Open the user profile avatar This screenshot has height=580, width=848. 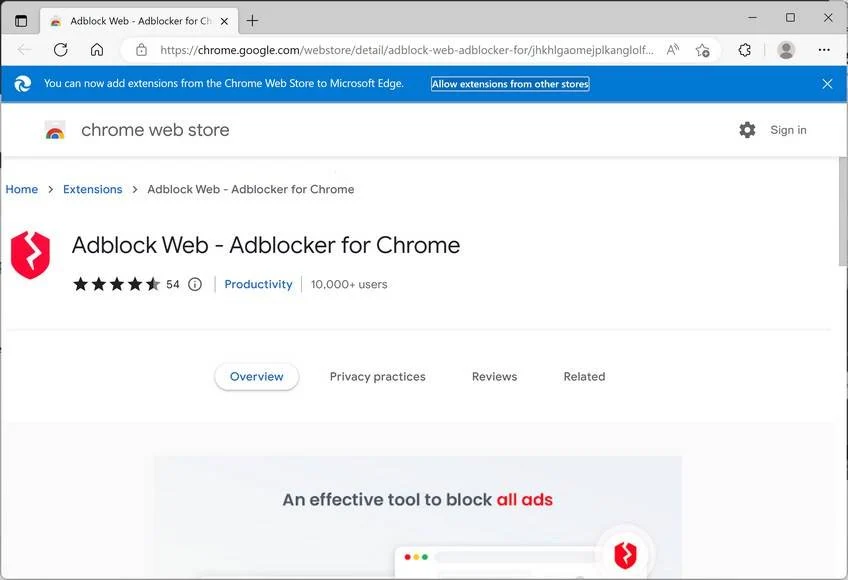pos(786,50)
